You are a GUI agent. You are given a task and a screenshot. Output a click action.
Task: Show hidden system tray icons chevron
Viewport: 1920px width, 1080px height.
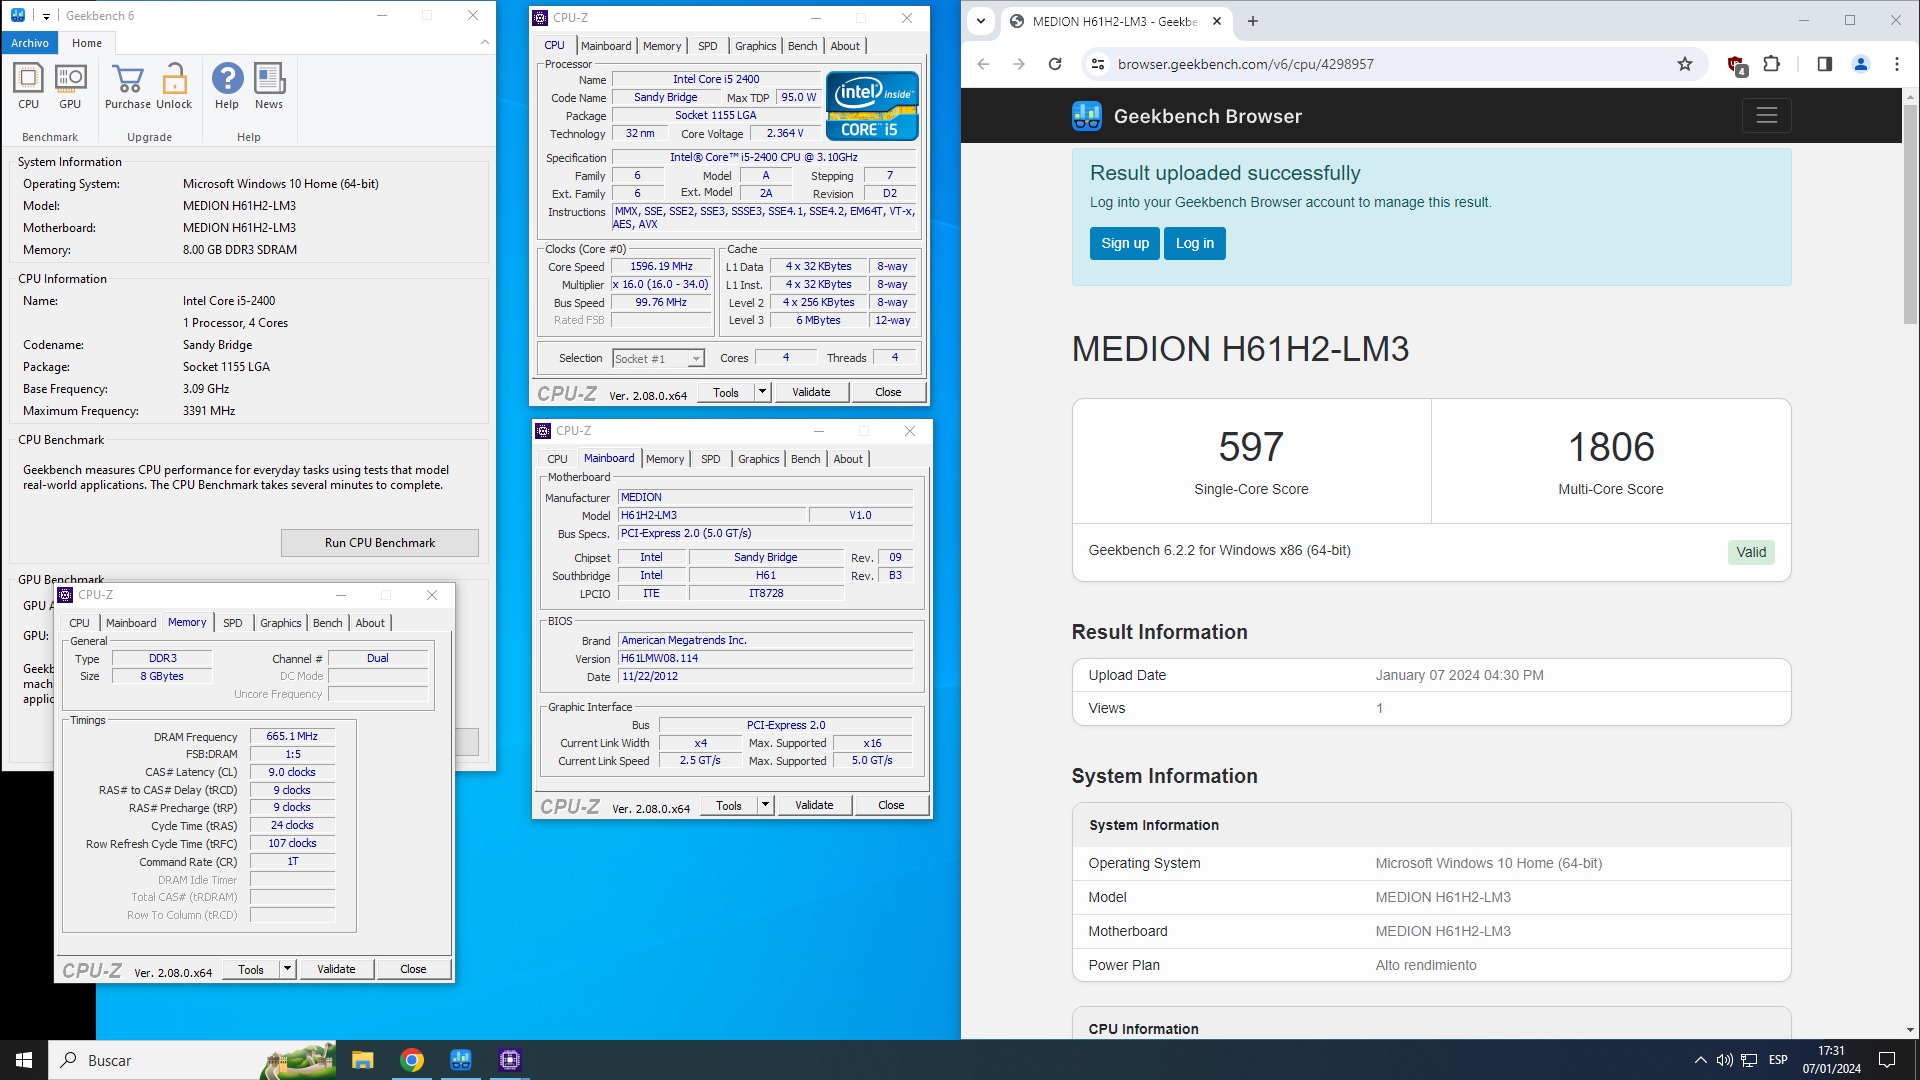pos(1700,1060)
